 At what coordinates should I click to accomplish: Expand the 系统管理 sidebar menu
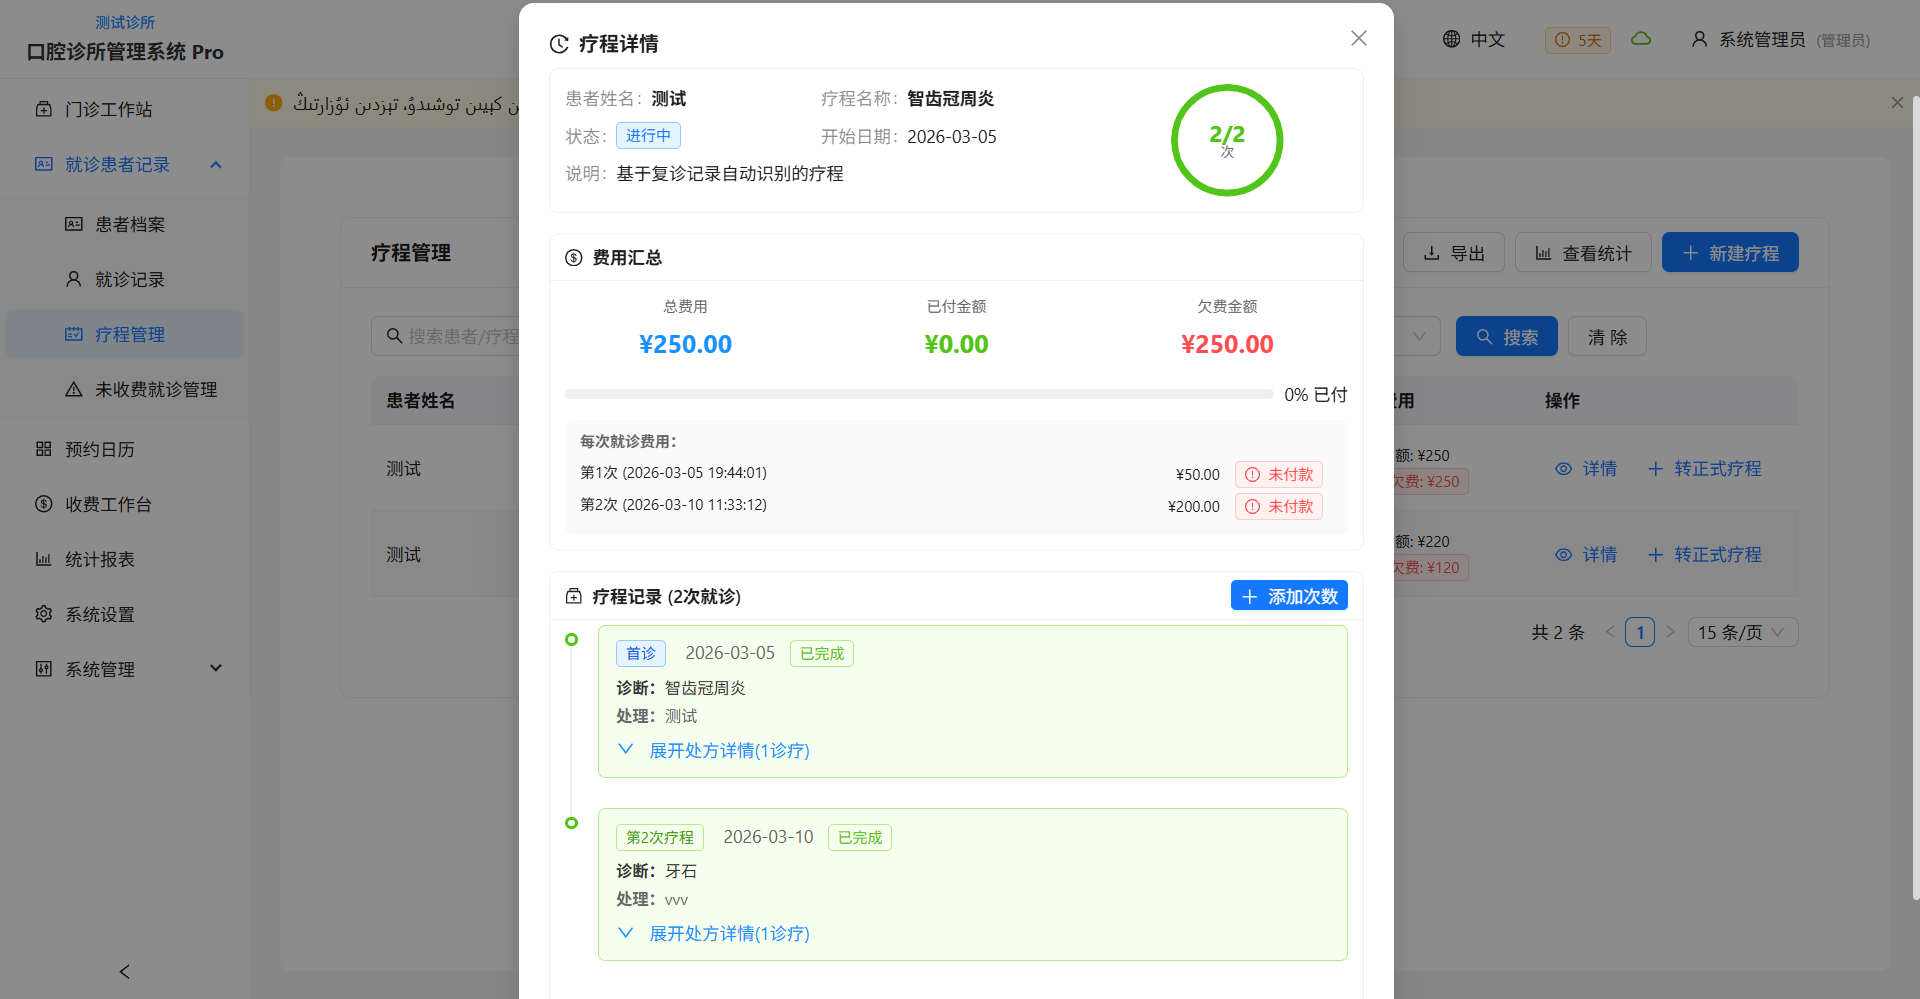pos(216,669)
